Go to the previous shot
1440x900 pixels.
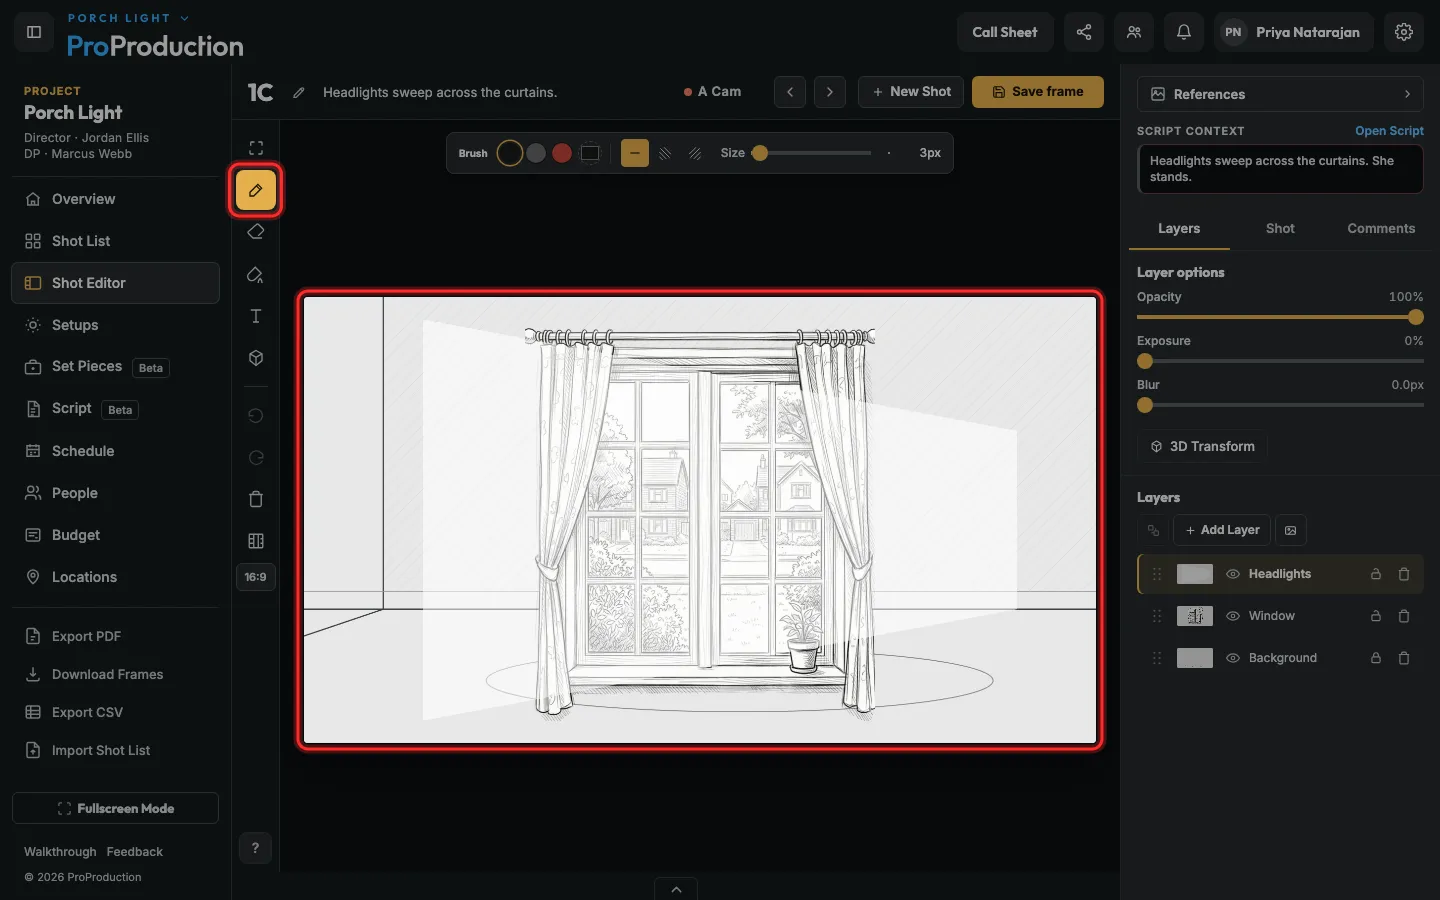coord(790,92)
